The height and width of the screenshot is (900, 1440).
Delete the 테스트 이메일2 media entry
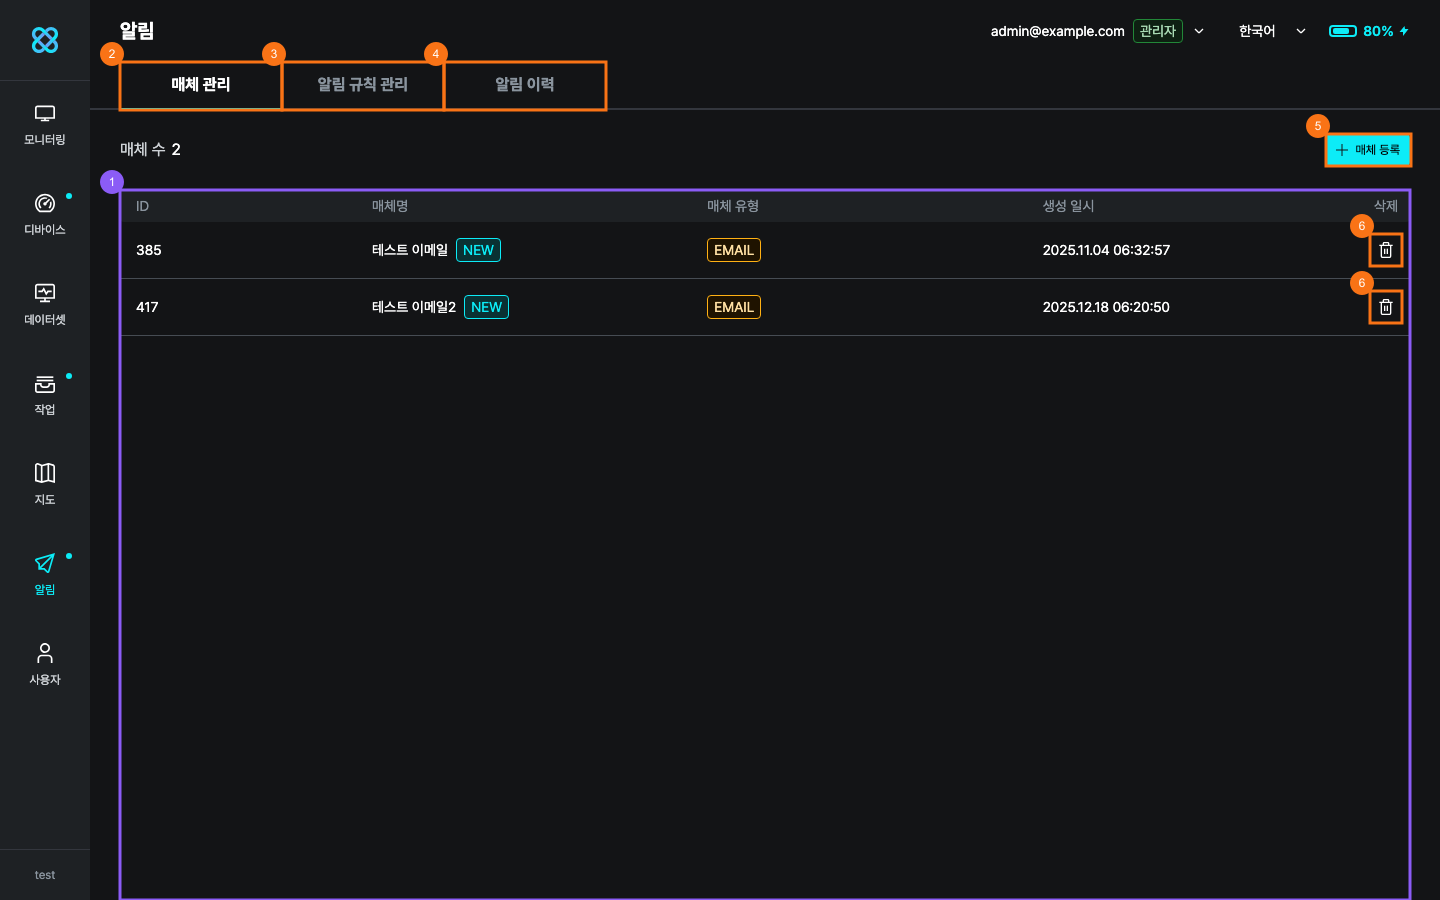click(x=1385, y=307)
